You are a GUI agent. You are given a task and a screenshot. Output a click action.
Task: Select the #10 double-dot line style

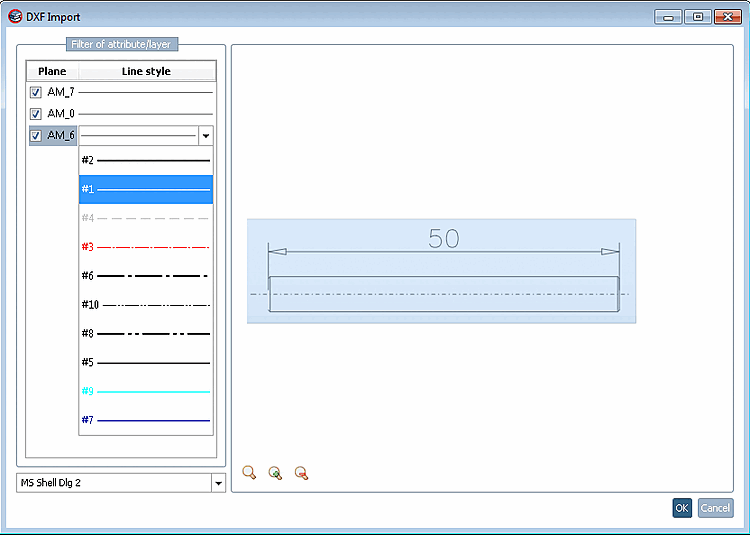(x=146, y=305)
